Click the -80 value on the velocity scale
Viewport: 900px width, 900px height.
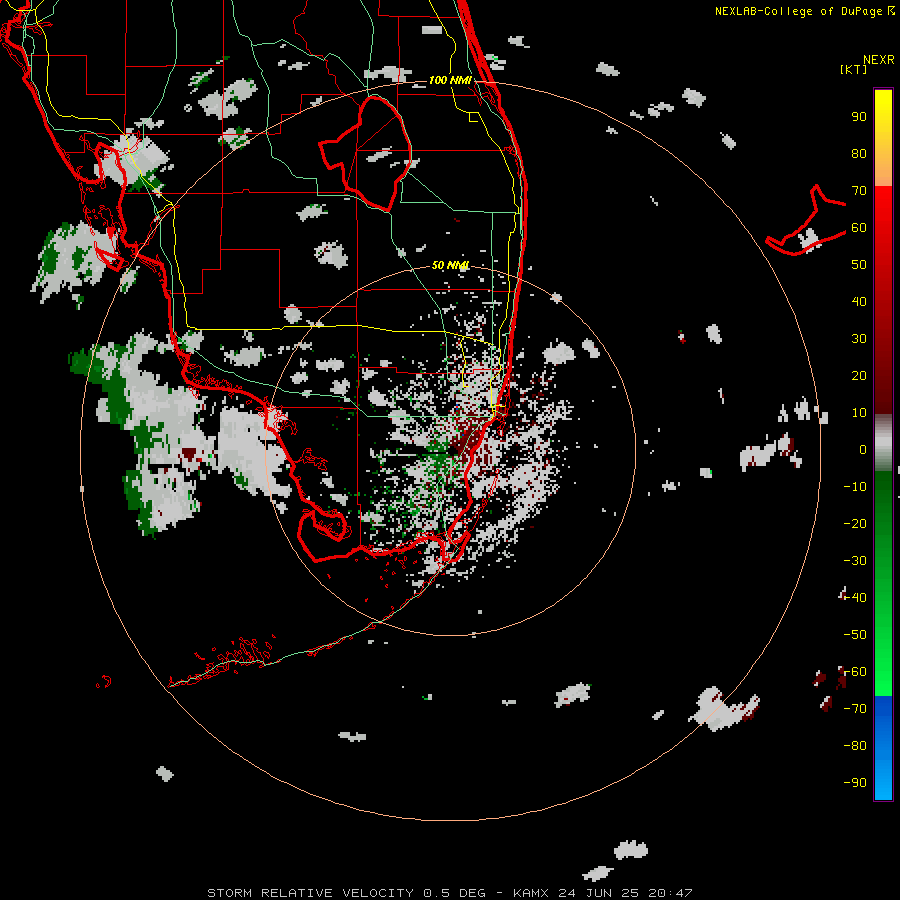[x=855, y=746]
